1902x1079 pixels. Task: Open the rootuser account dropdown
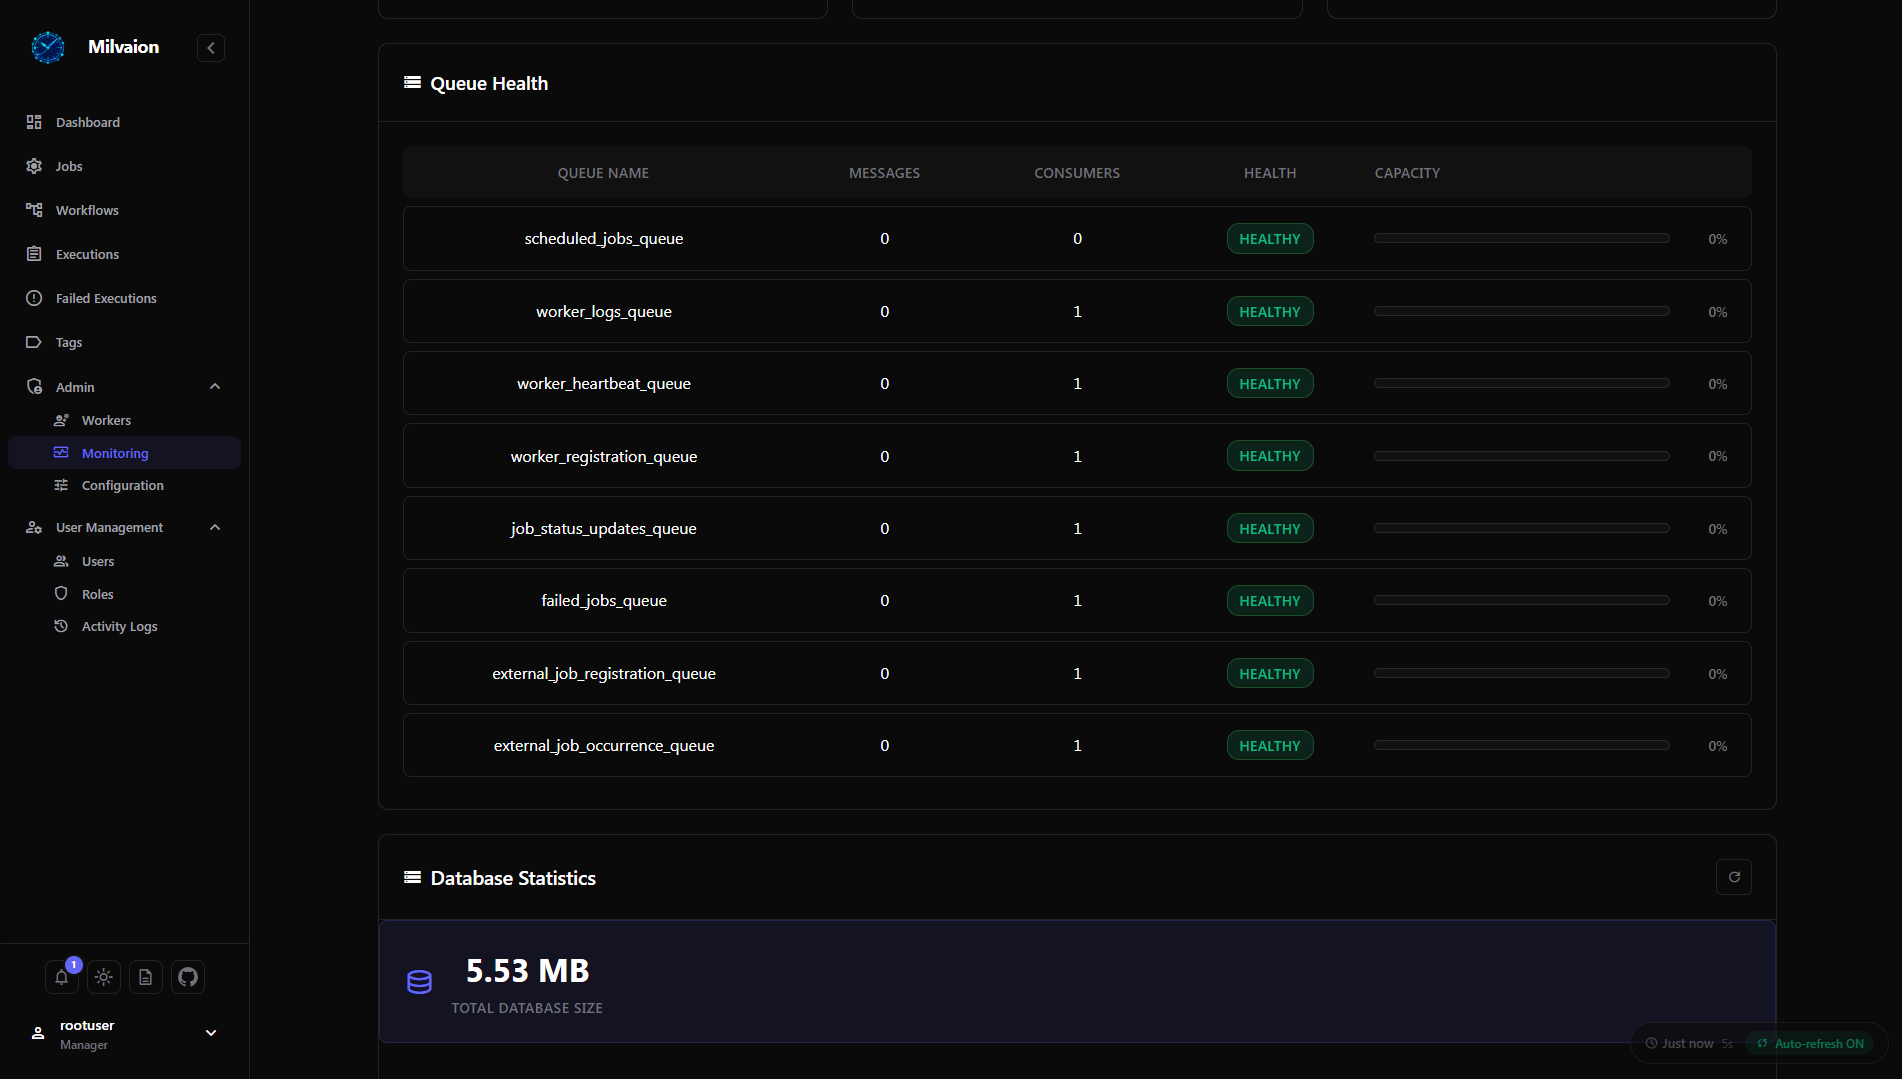pos(211,1033)
